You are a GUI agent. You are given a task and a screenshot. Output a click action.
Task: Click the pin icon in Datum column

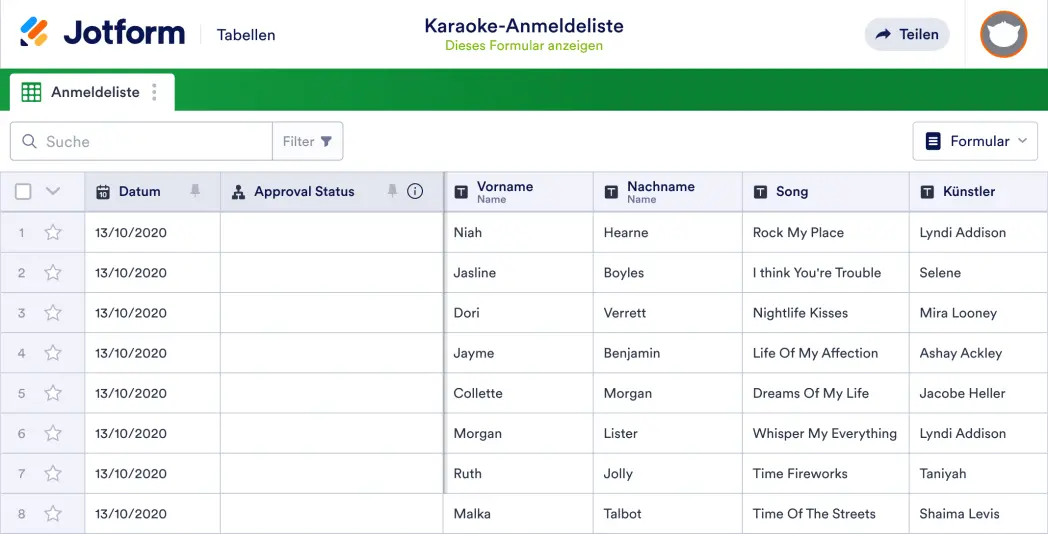click(195, 191)
